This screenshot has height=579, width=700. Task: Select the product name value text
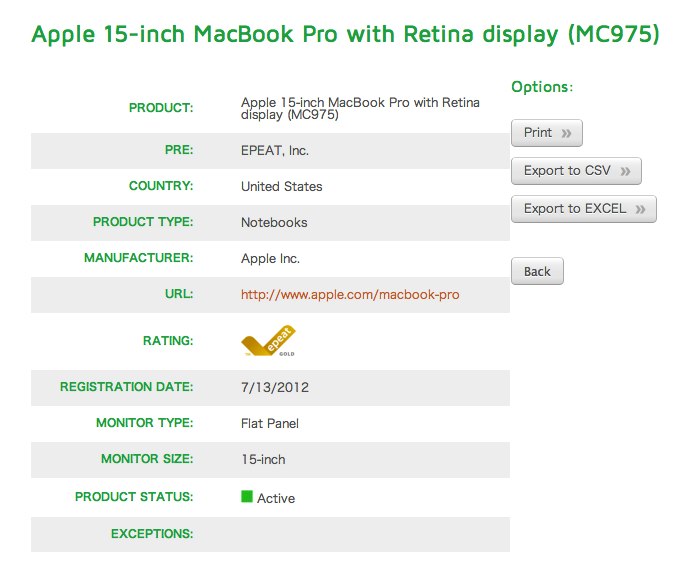pyautogui.click(x=360, y=108)
